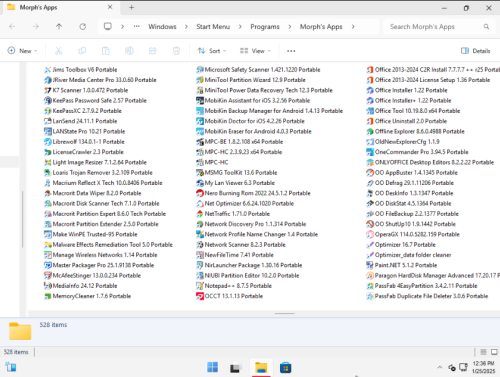500x377 pixels.
Task: Select the Office Uninstall 2.0 icon
Action: [370, 121]
